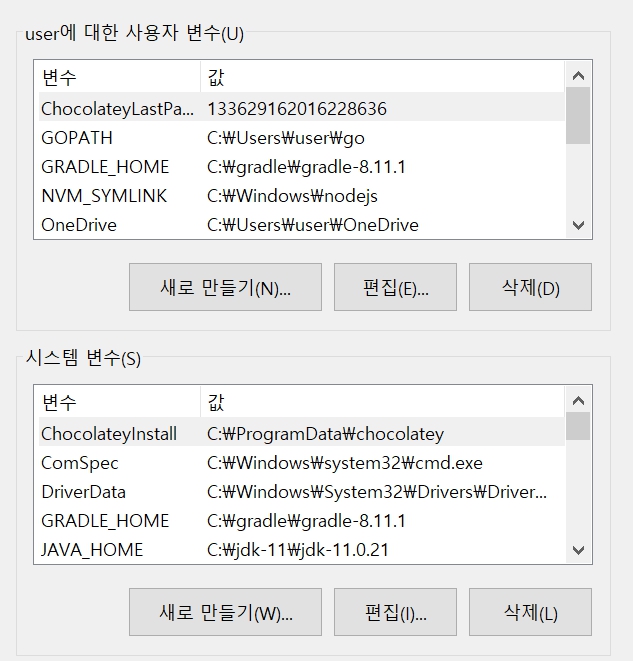Click 새로 만들기(W)... button for system variables
The image size is (633, 661).
pos(225,612)
